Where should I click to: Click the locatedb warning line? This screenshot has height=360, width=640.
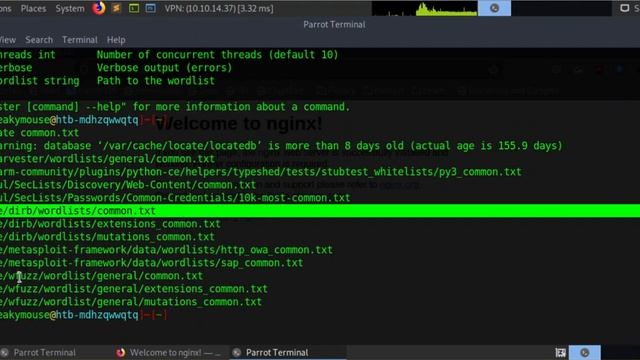pyautogui.click(x=281, y=146)
